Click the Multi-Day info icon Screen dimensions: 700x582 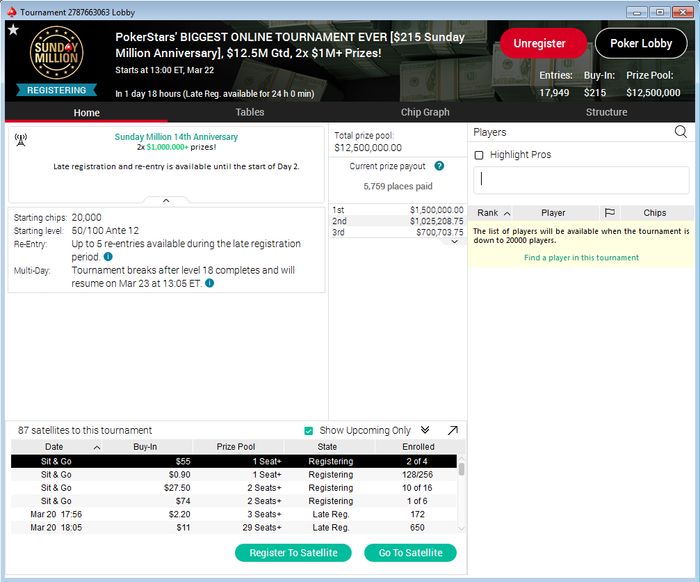tap(209, 283)
